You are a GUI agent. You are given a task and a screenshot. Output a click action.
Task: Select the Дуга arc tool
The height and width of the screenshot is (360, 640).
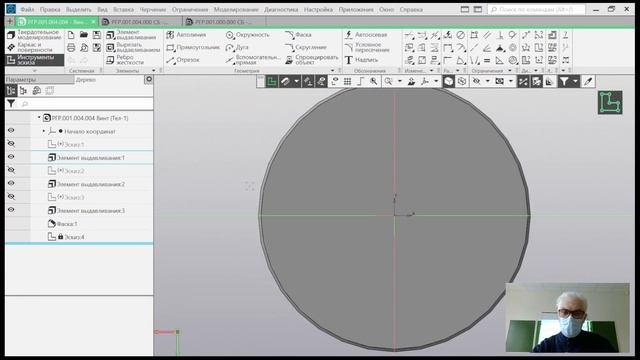tap(237, 47)
